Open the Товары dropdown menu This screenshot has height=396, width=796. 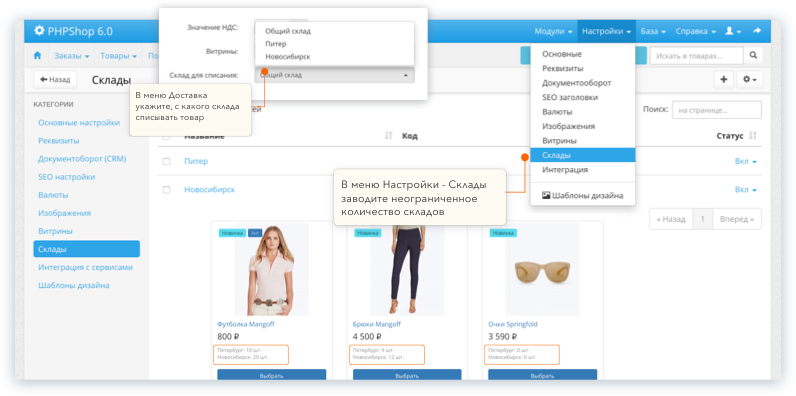[x=118, y=56]
